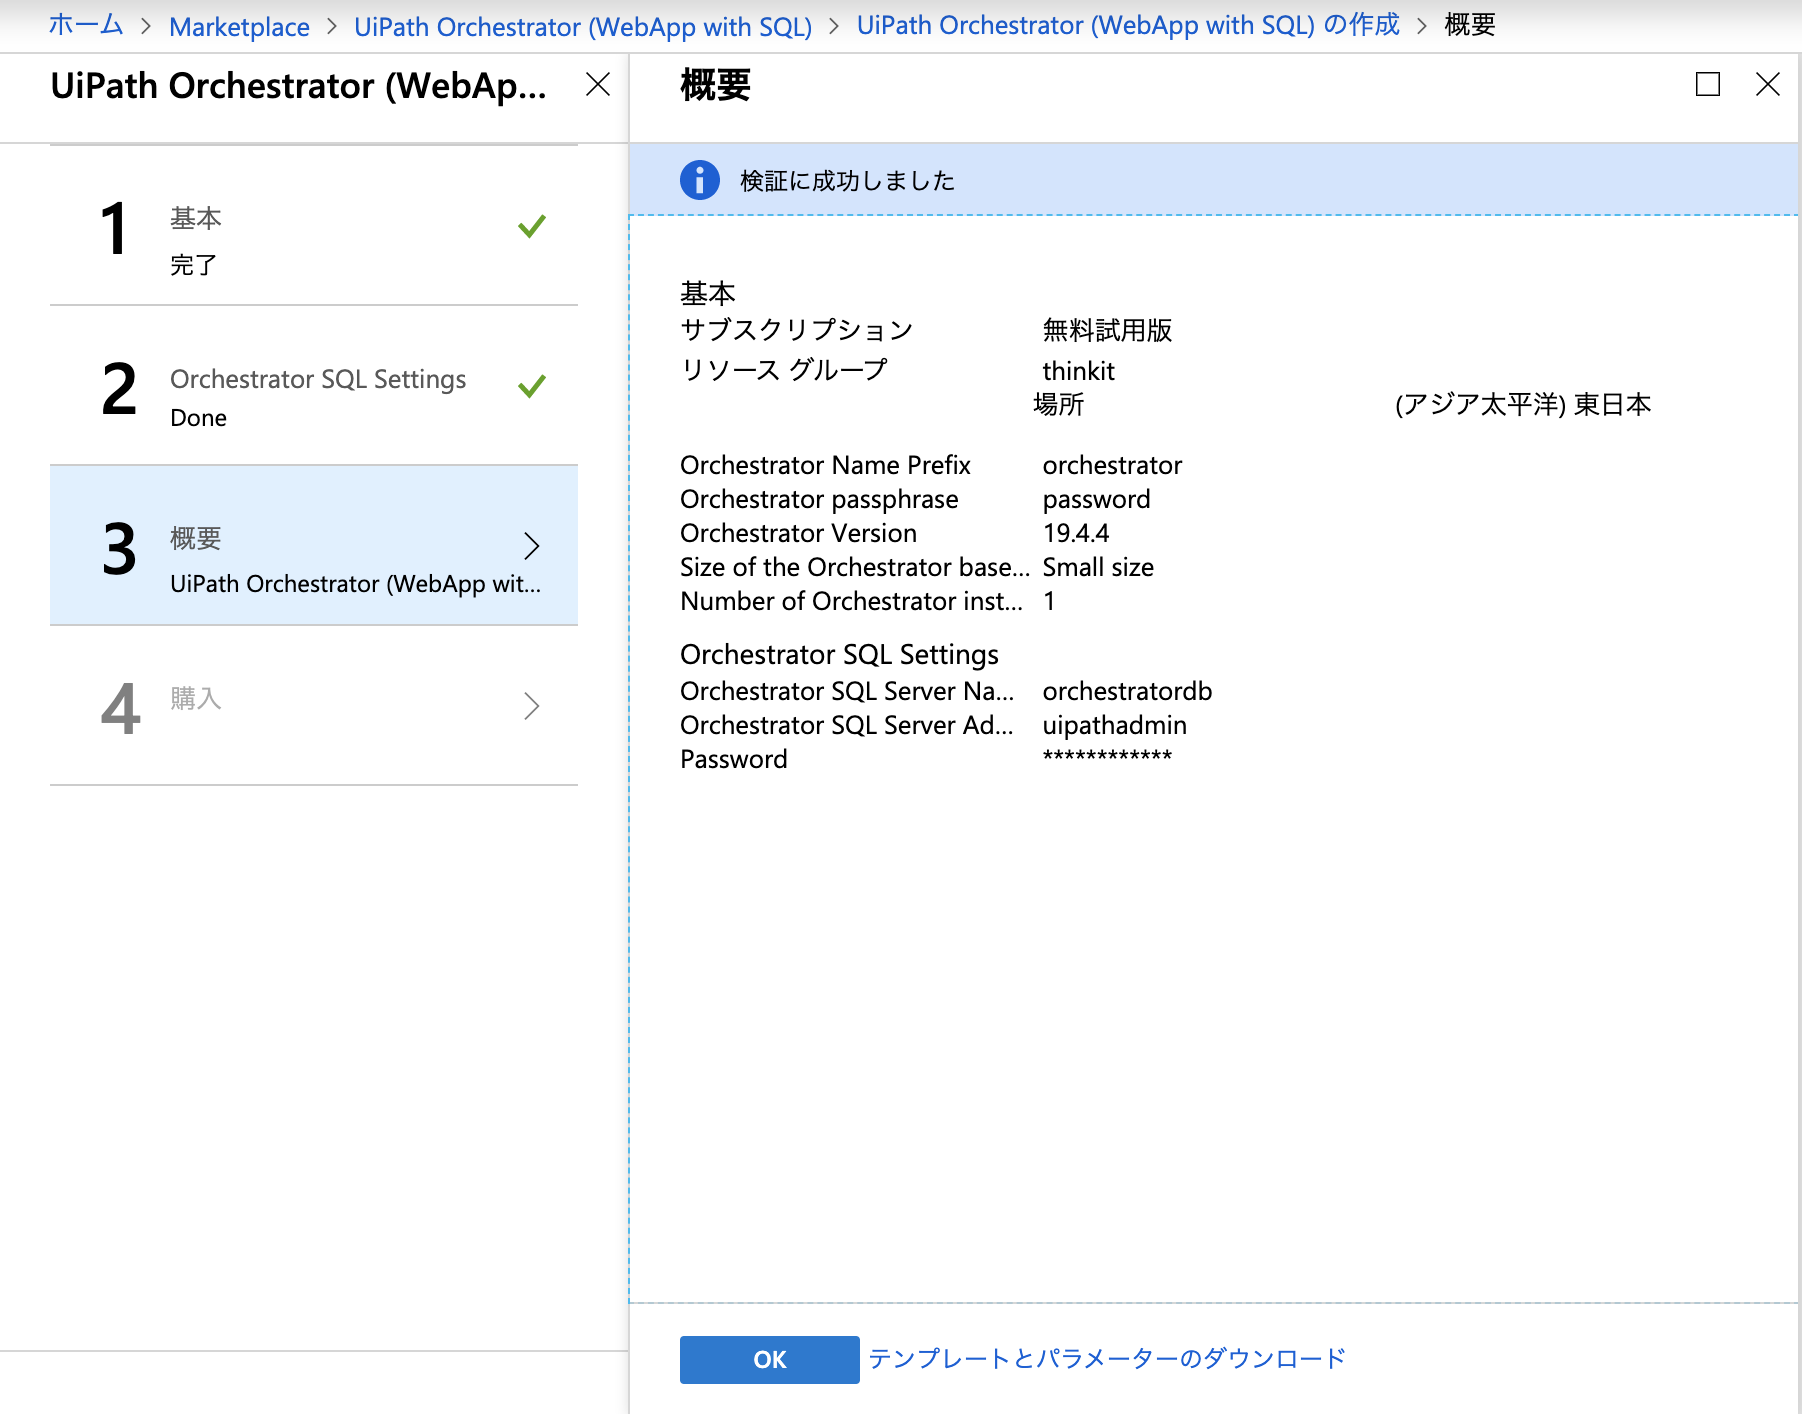Click the リソース グループ label
1802x1414 pixels.
783,370
